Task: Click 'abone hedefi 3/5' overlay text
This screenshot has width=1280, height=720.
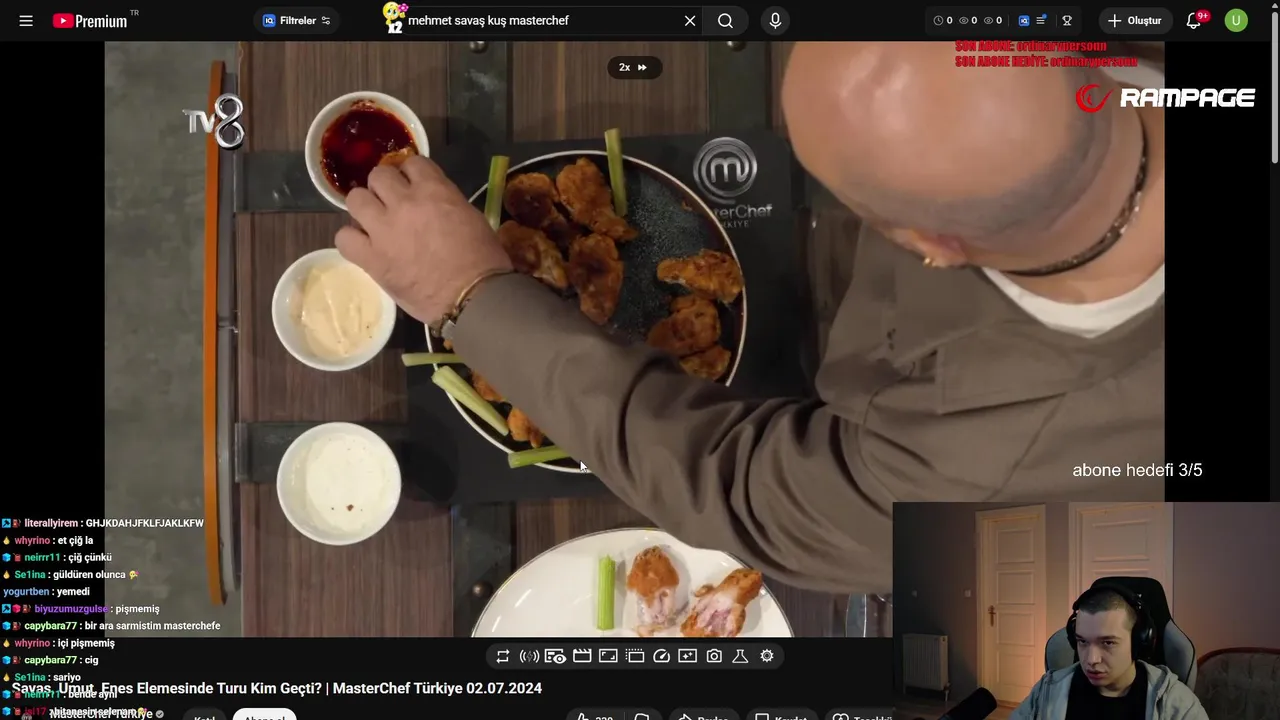Action: 1137,470
